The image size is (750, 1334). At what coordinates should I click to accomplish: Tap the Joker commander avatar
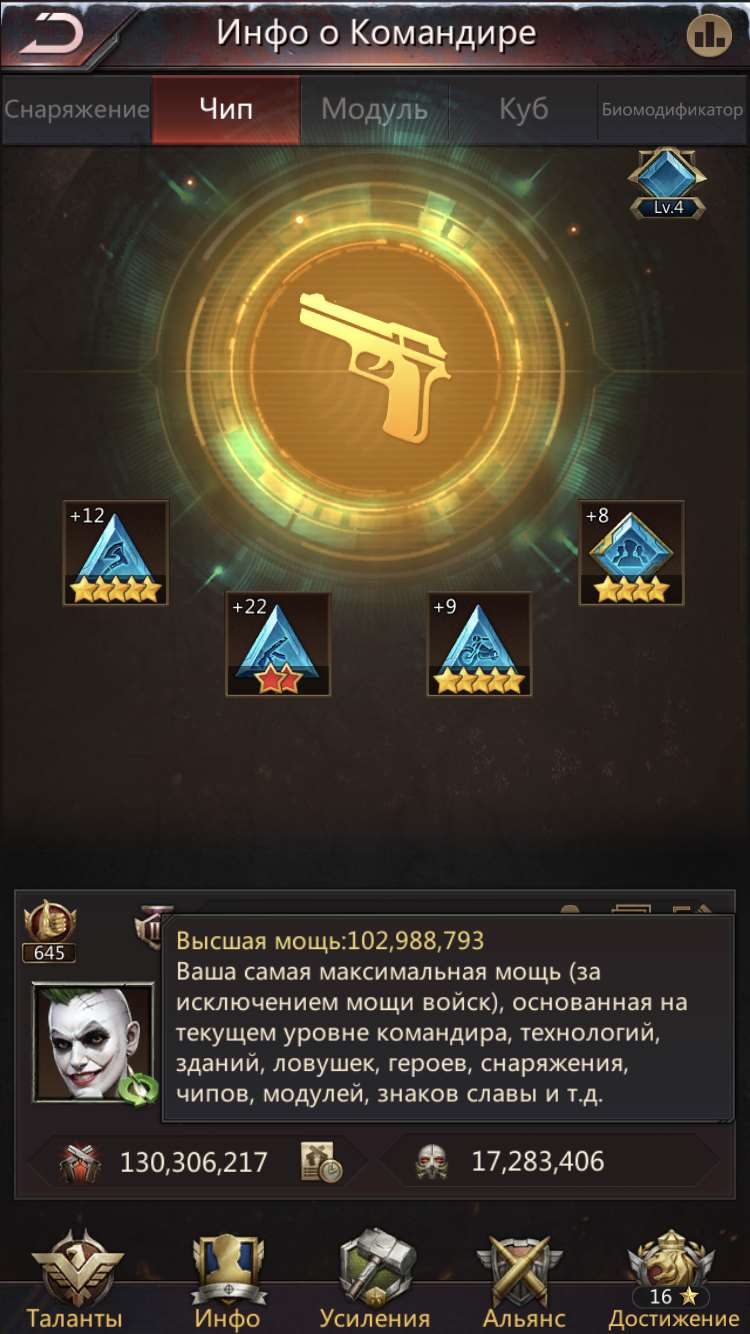(94, 1043)
